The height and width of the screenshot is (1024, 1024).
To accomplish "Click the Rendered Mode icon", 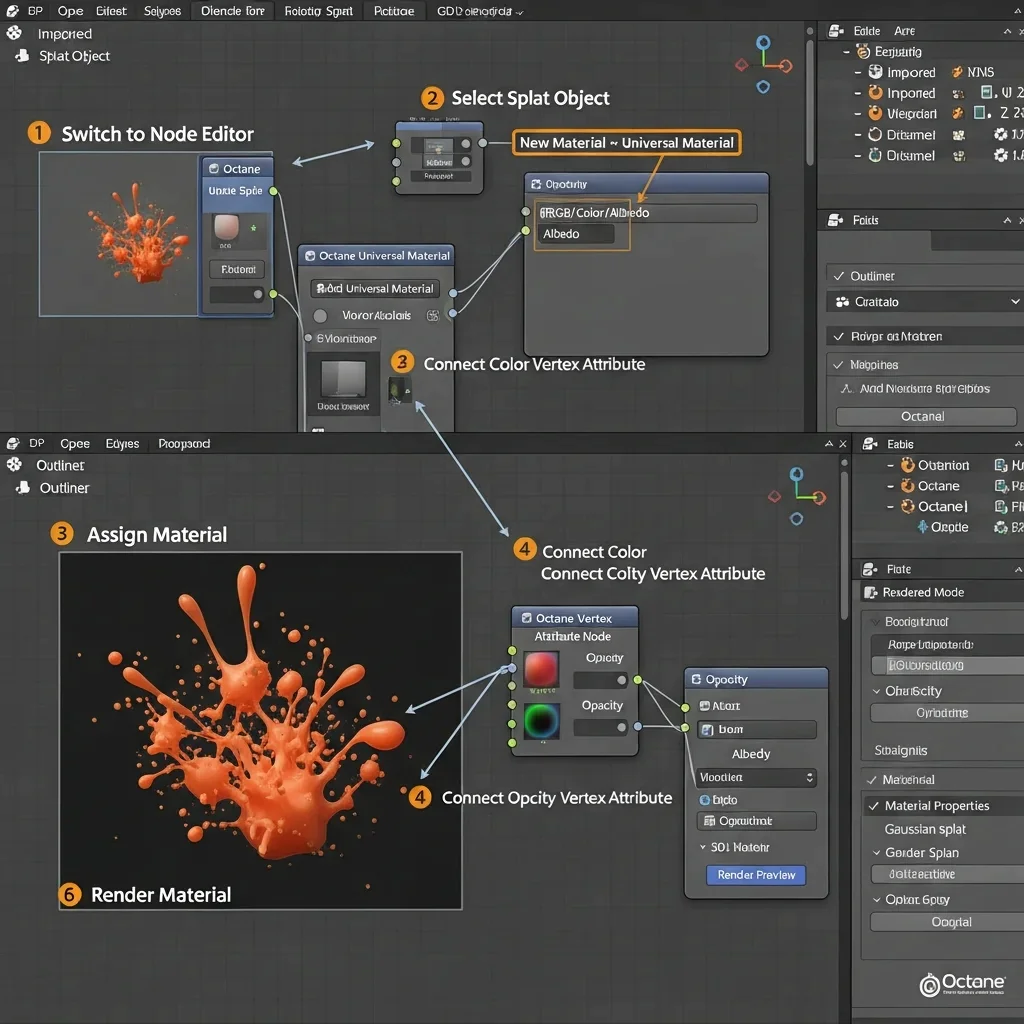I will click(871, 592).
